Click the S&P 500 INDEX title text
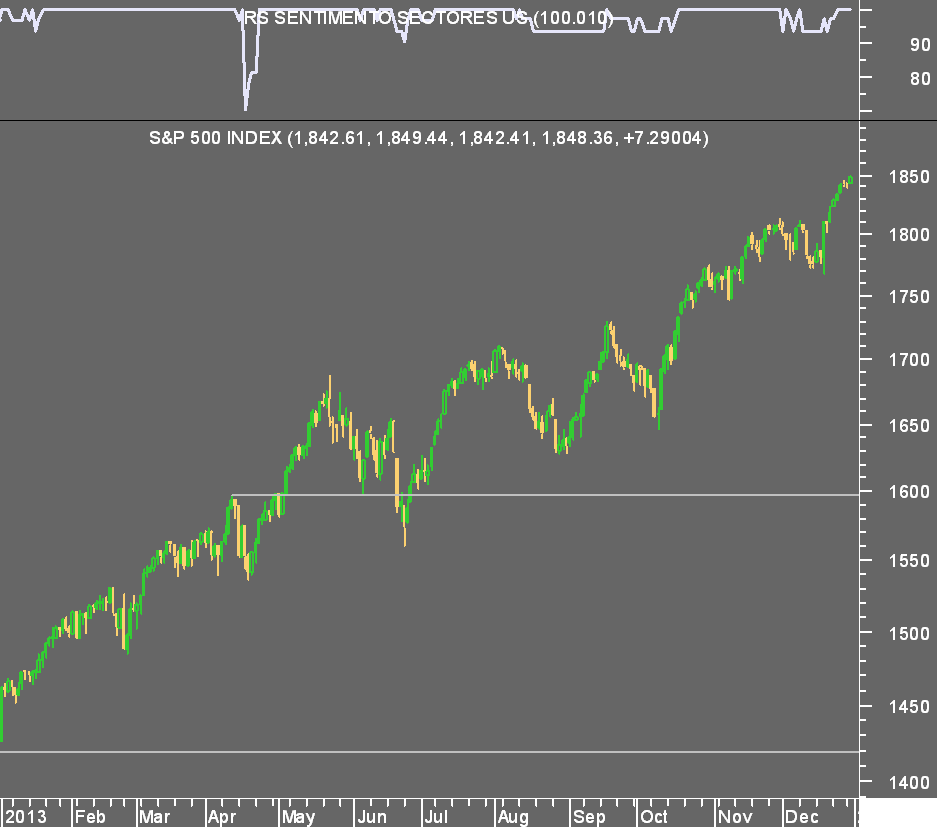Viewport: 937px width, 827px height. [428, 138]
